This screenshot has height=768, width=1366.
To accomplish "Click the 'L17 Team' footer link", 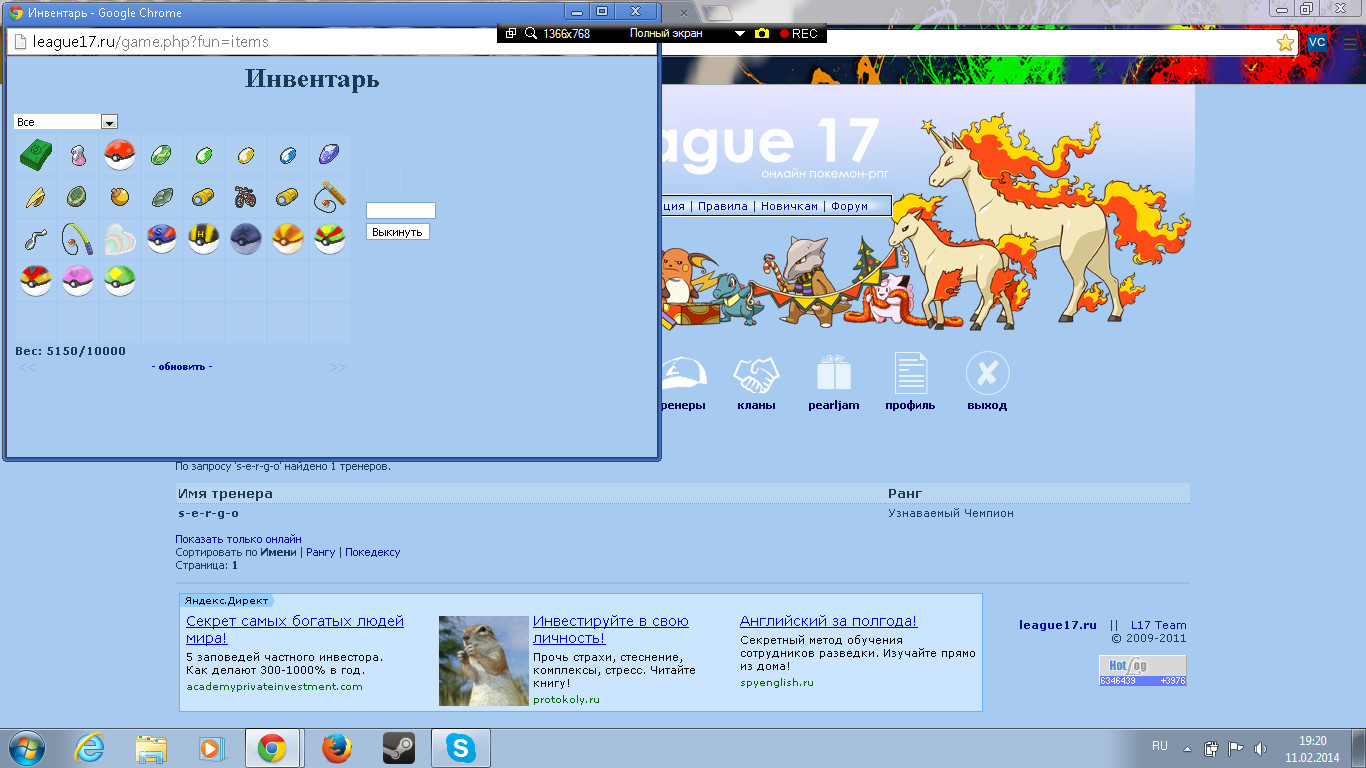I will 1159,625.
